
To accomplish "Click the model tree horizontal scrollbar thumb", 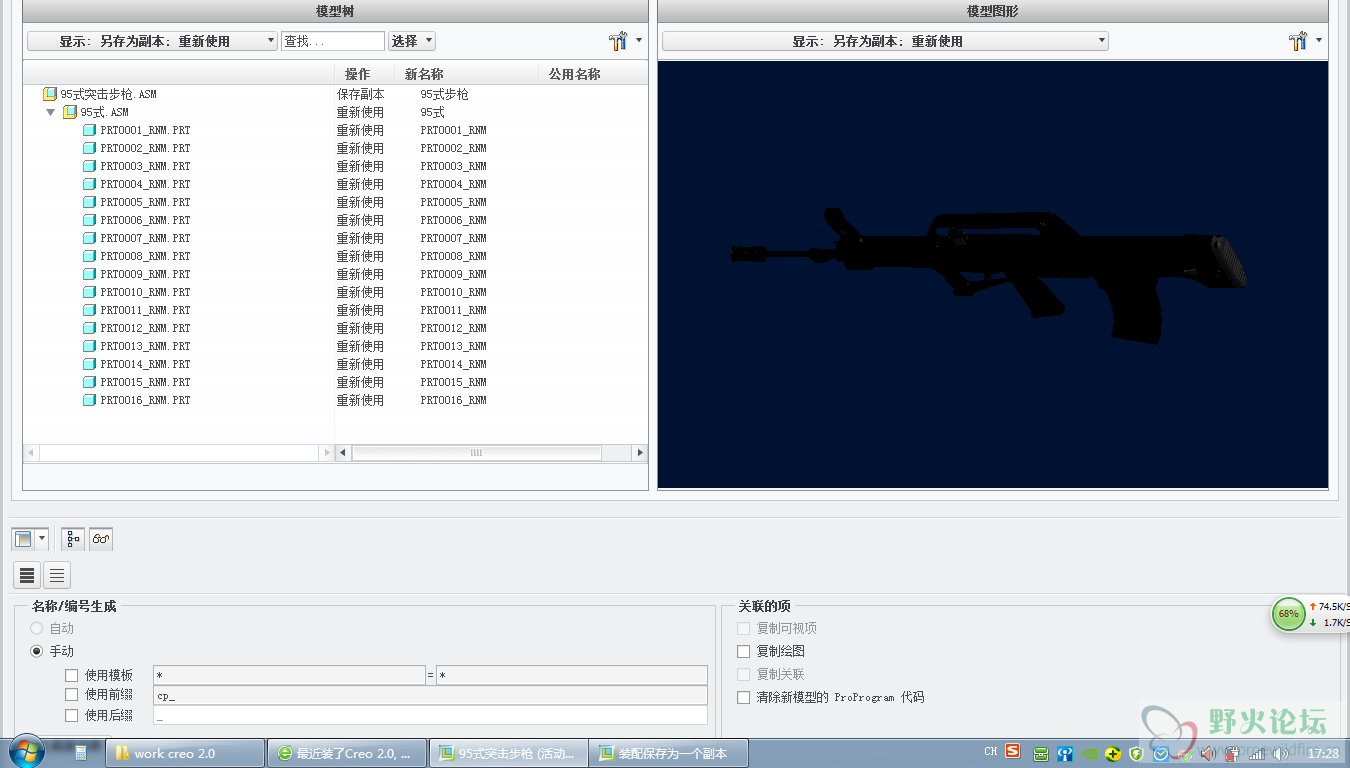I will (x=476, y=453).
